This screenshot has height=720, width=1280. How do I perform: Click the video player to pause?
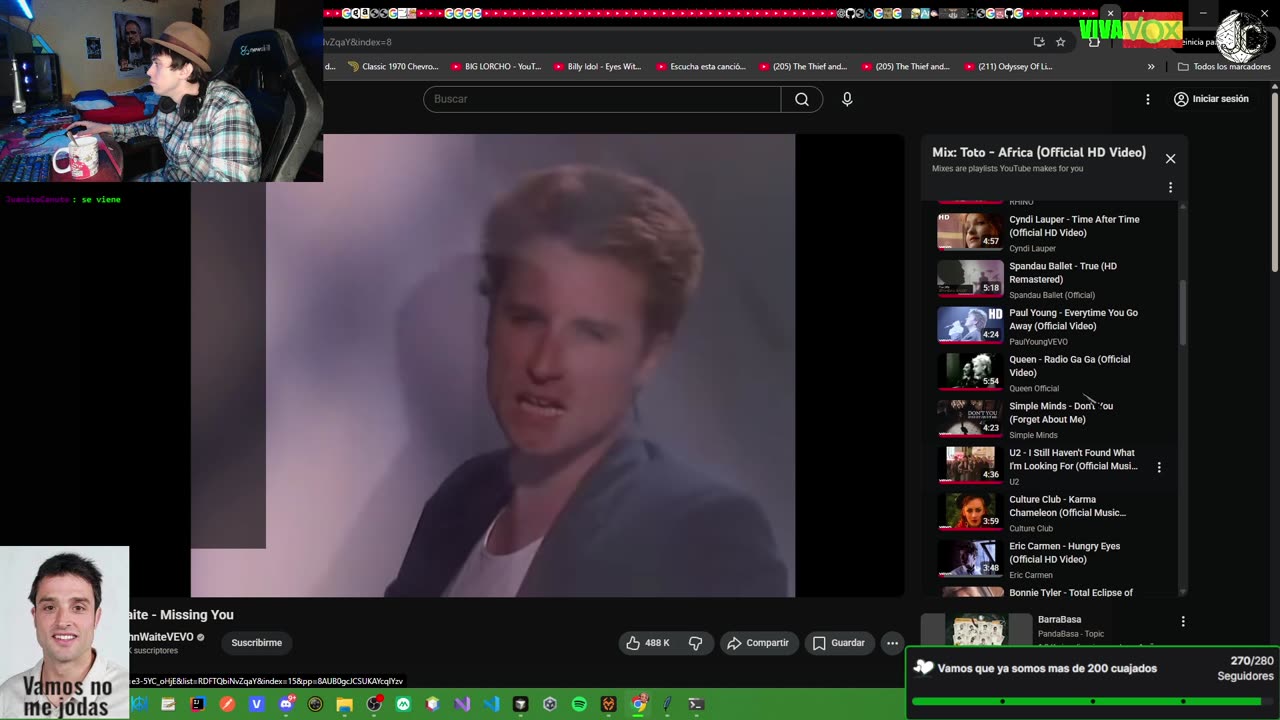pos(547,365)
